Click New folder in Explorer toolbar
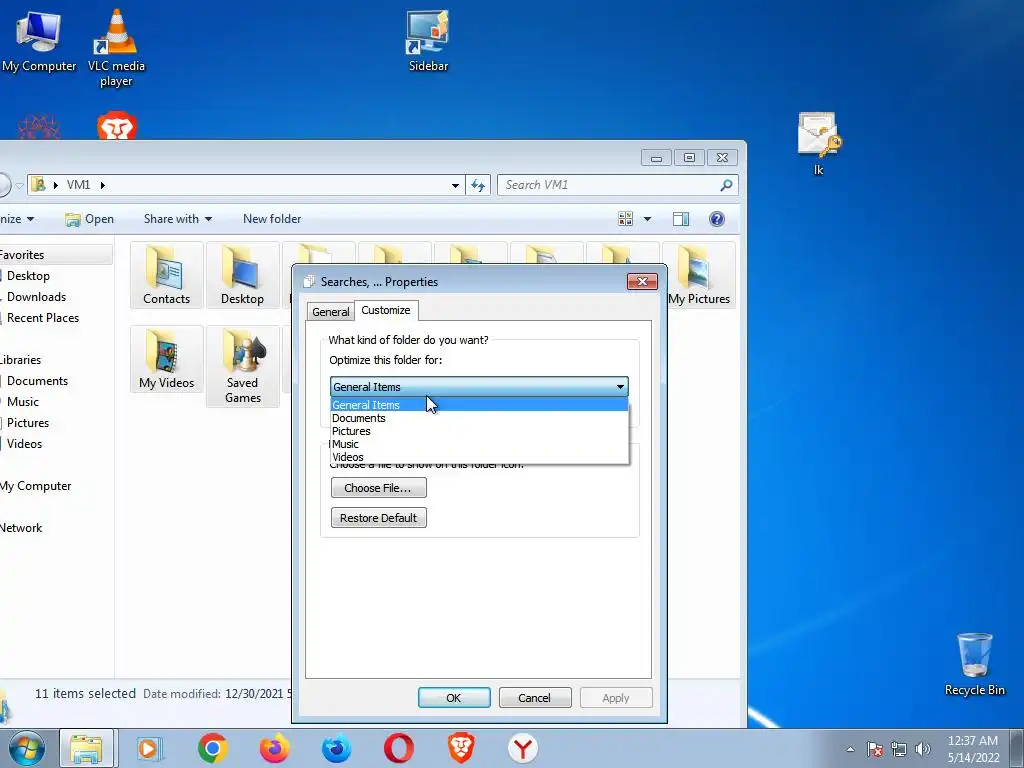 click(272, 219)
